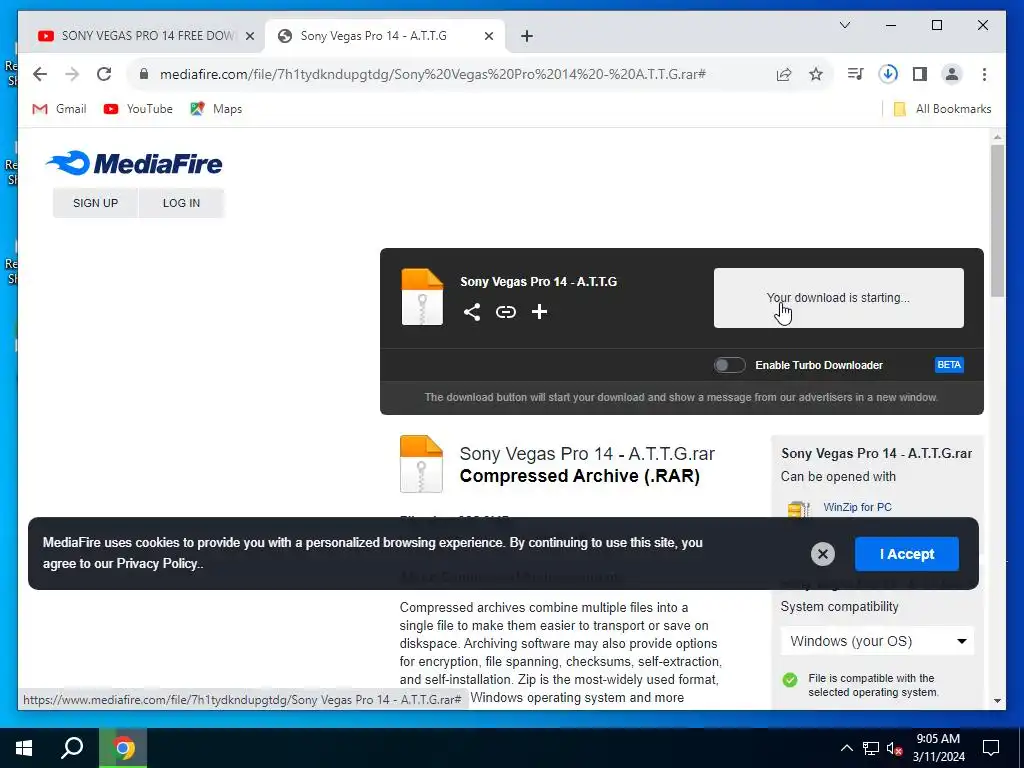Open YouTube bookmark

(x=138, y=109)
